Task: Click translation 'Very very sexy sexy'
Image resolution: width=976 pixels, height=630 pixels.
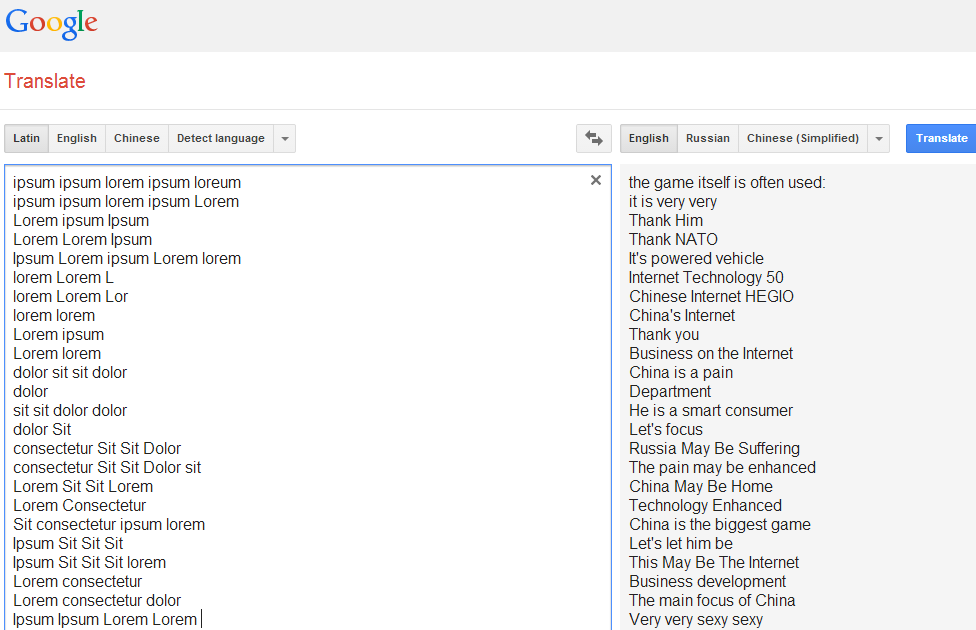Action: point(696,619)
